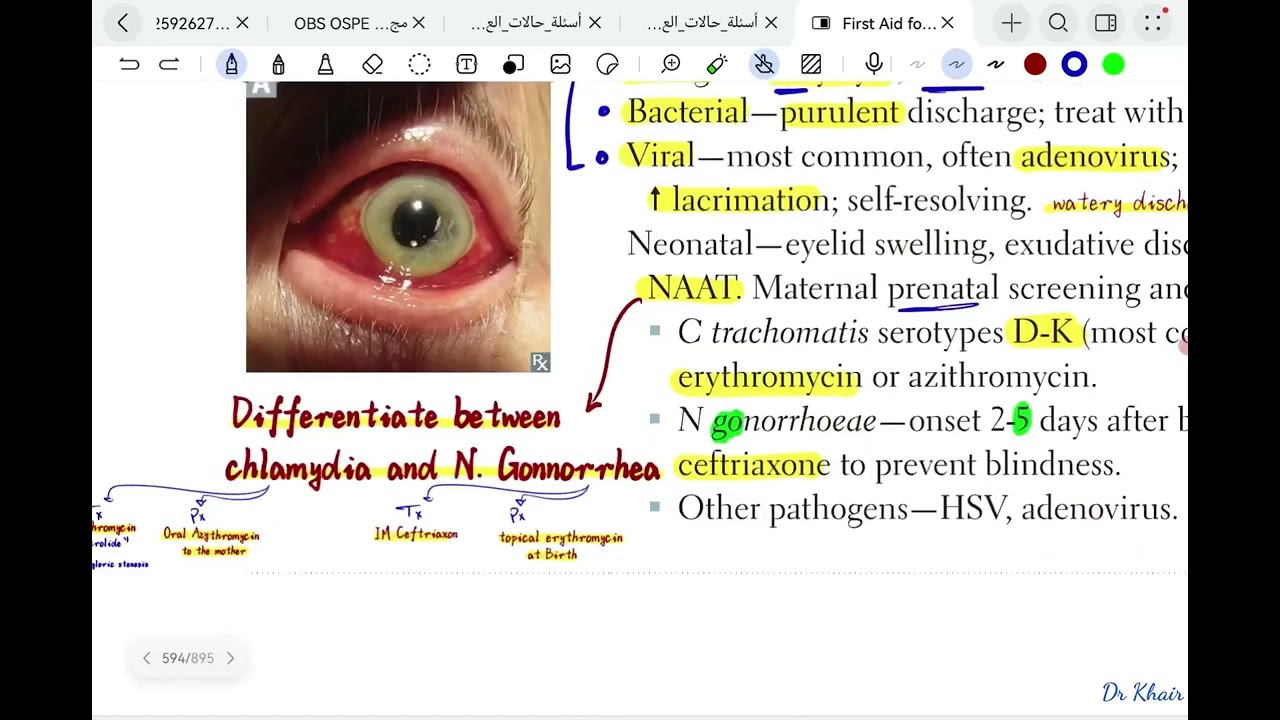This screenshot has height=720, width=1280.
Task: Close the third أسئلة_حالات tab
Action: click(595, 23)
